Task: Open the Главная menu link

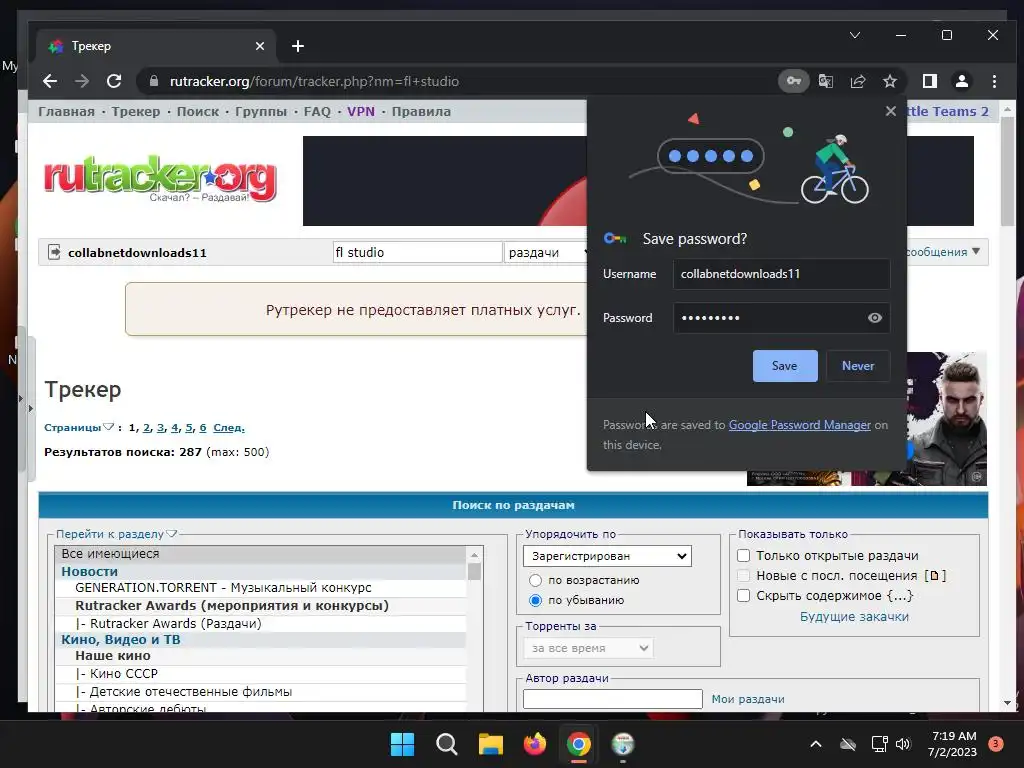Action: (x=66, y=111)
